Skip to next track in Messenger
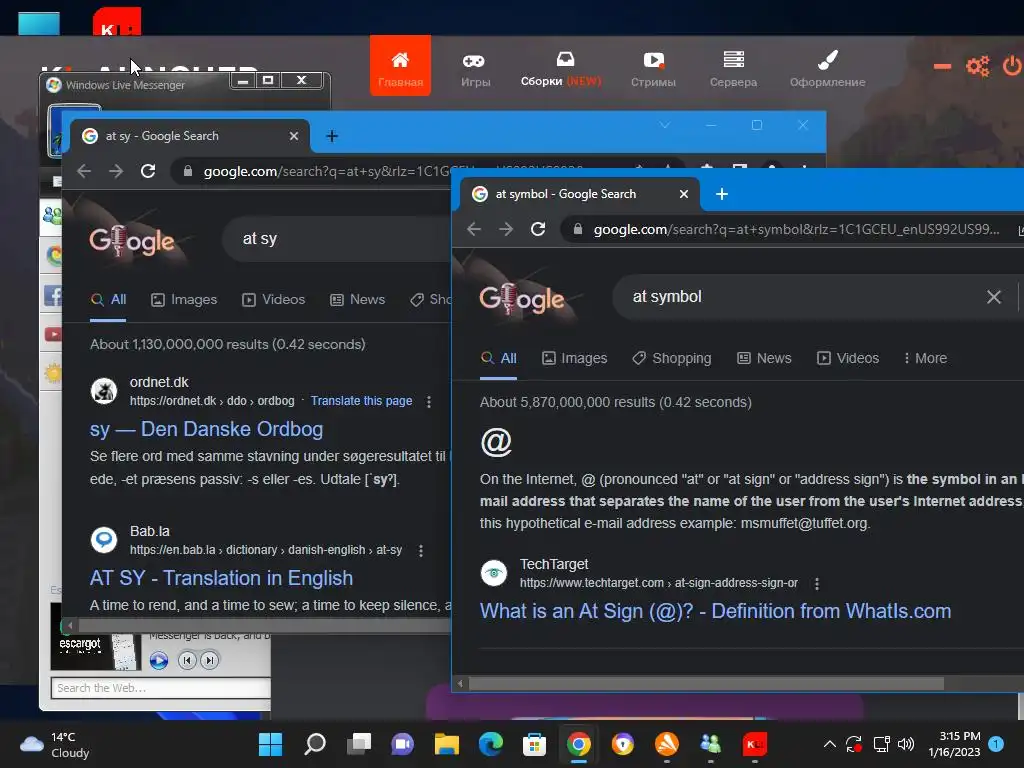The height and width of the screenshot is (768, 1024). coord(210,660)
